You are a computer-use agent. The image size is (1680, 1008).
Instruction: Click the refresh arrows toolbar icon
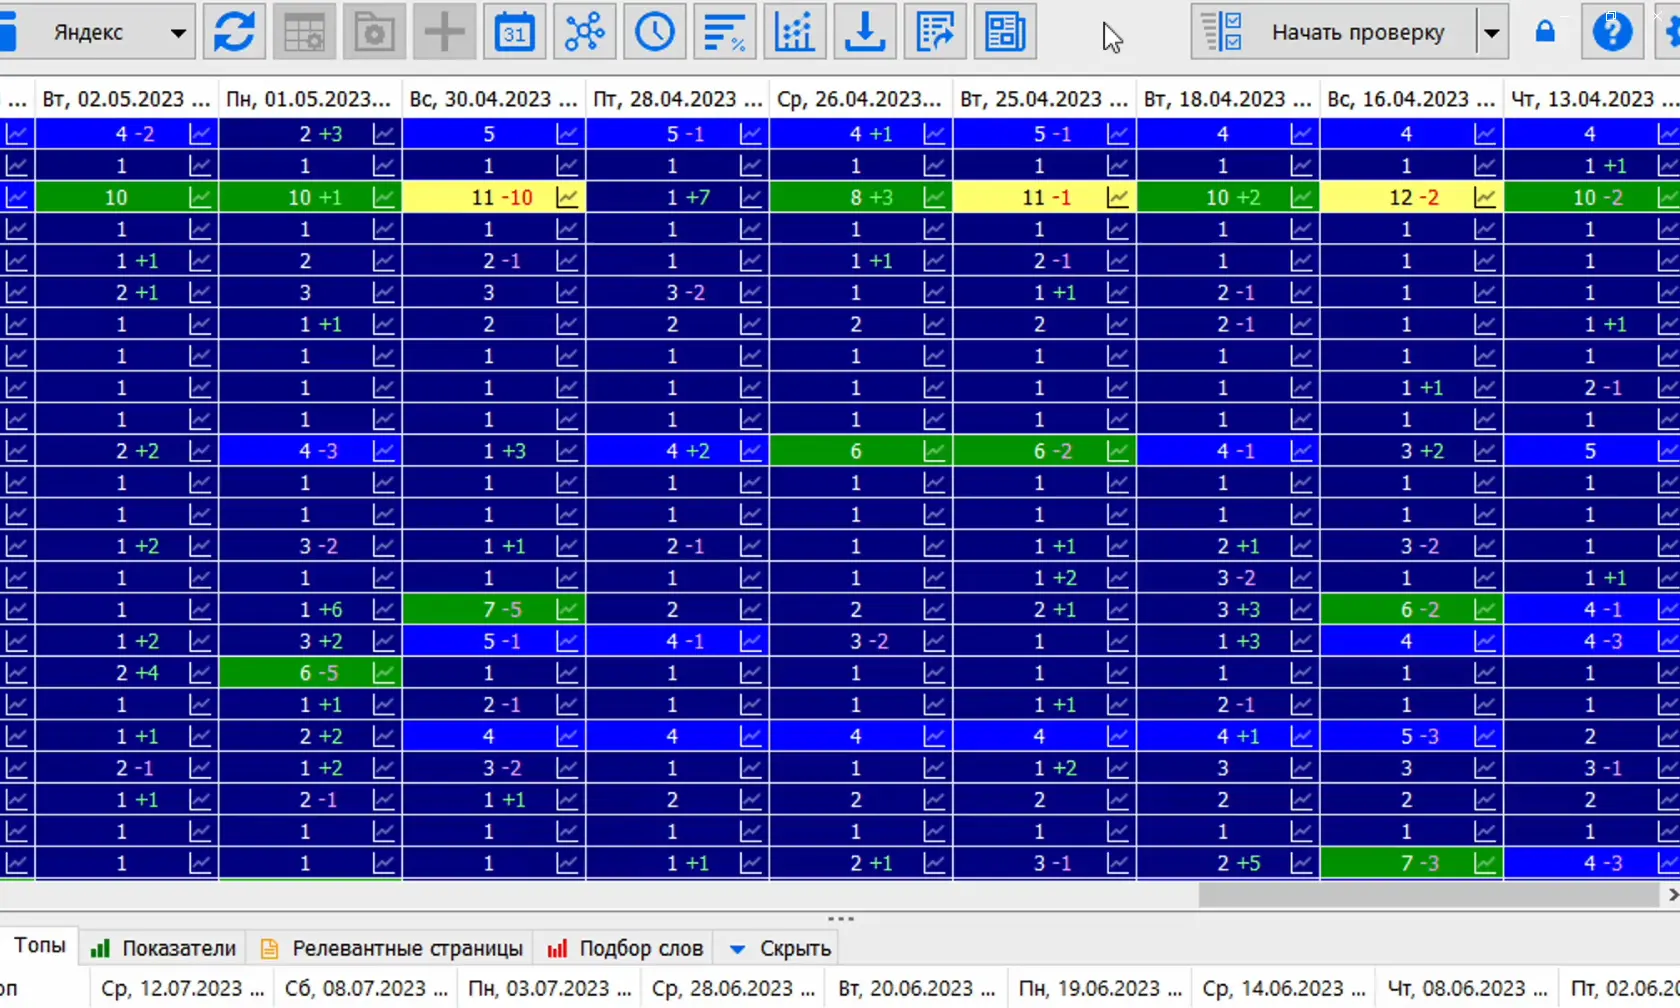coord(234,32)
